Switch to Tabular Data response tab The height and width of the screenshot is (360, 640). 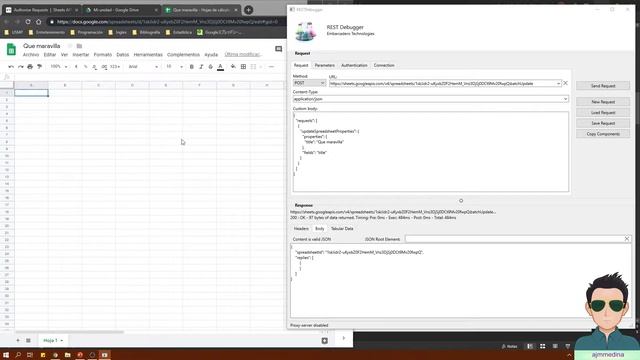click(x=342, y=229)
